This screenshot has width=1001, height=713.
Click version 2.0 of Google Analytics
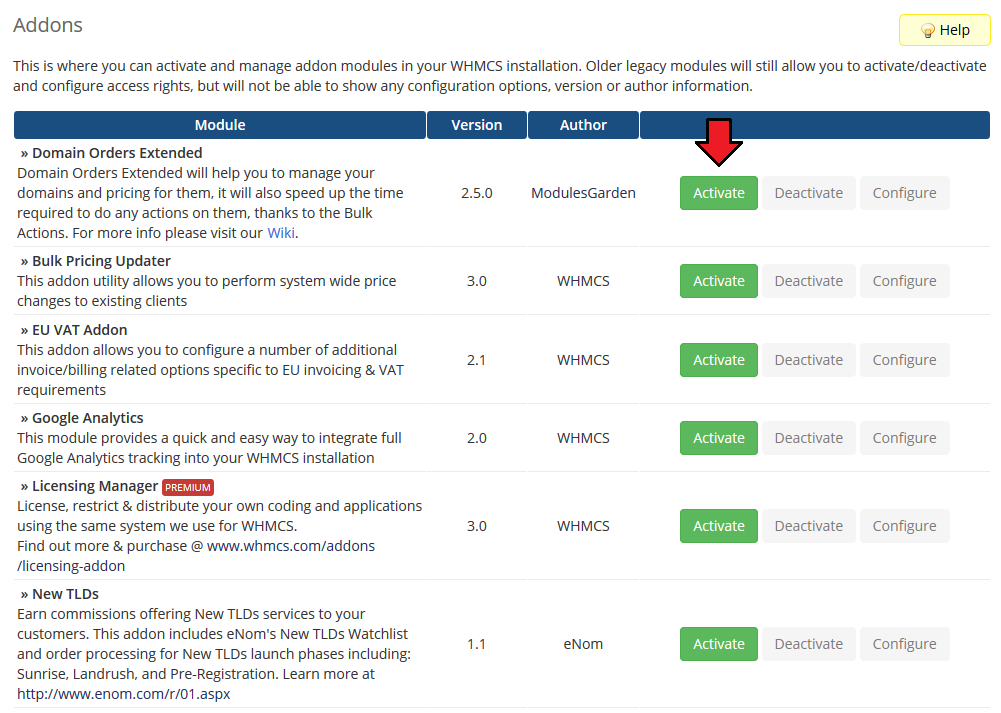(476, 438)
